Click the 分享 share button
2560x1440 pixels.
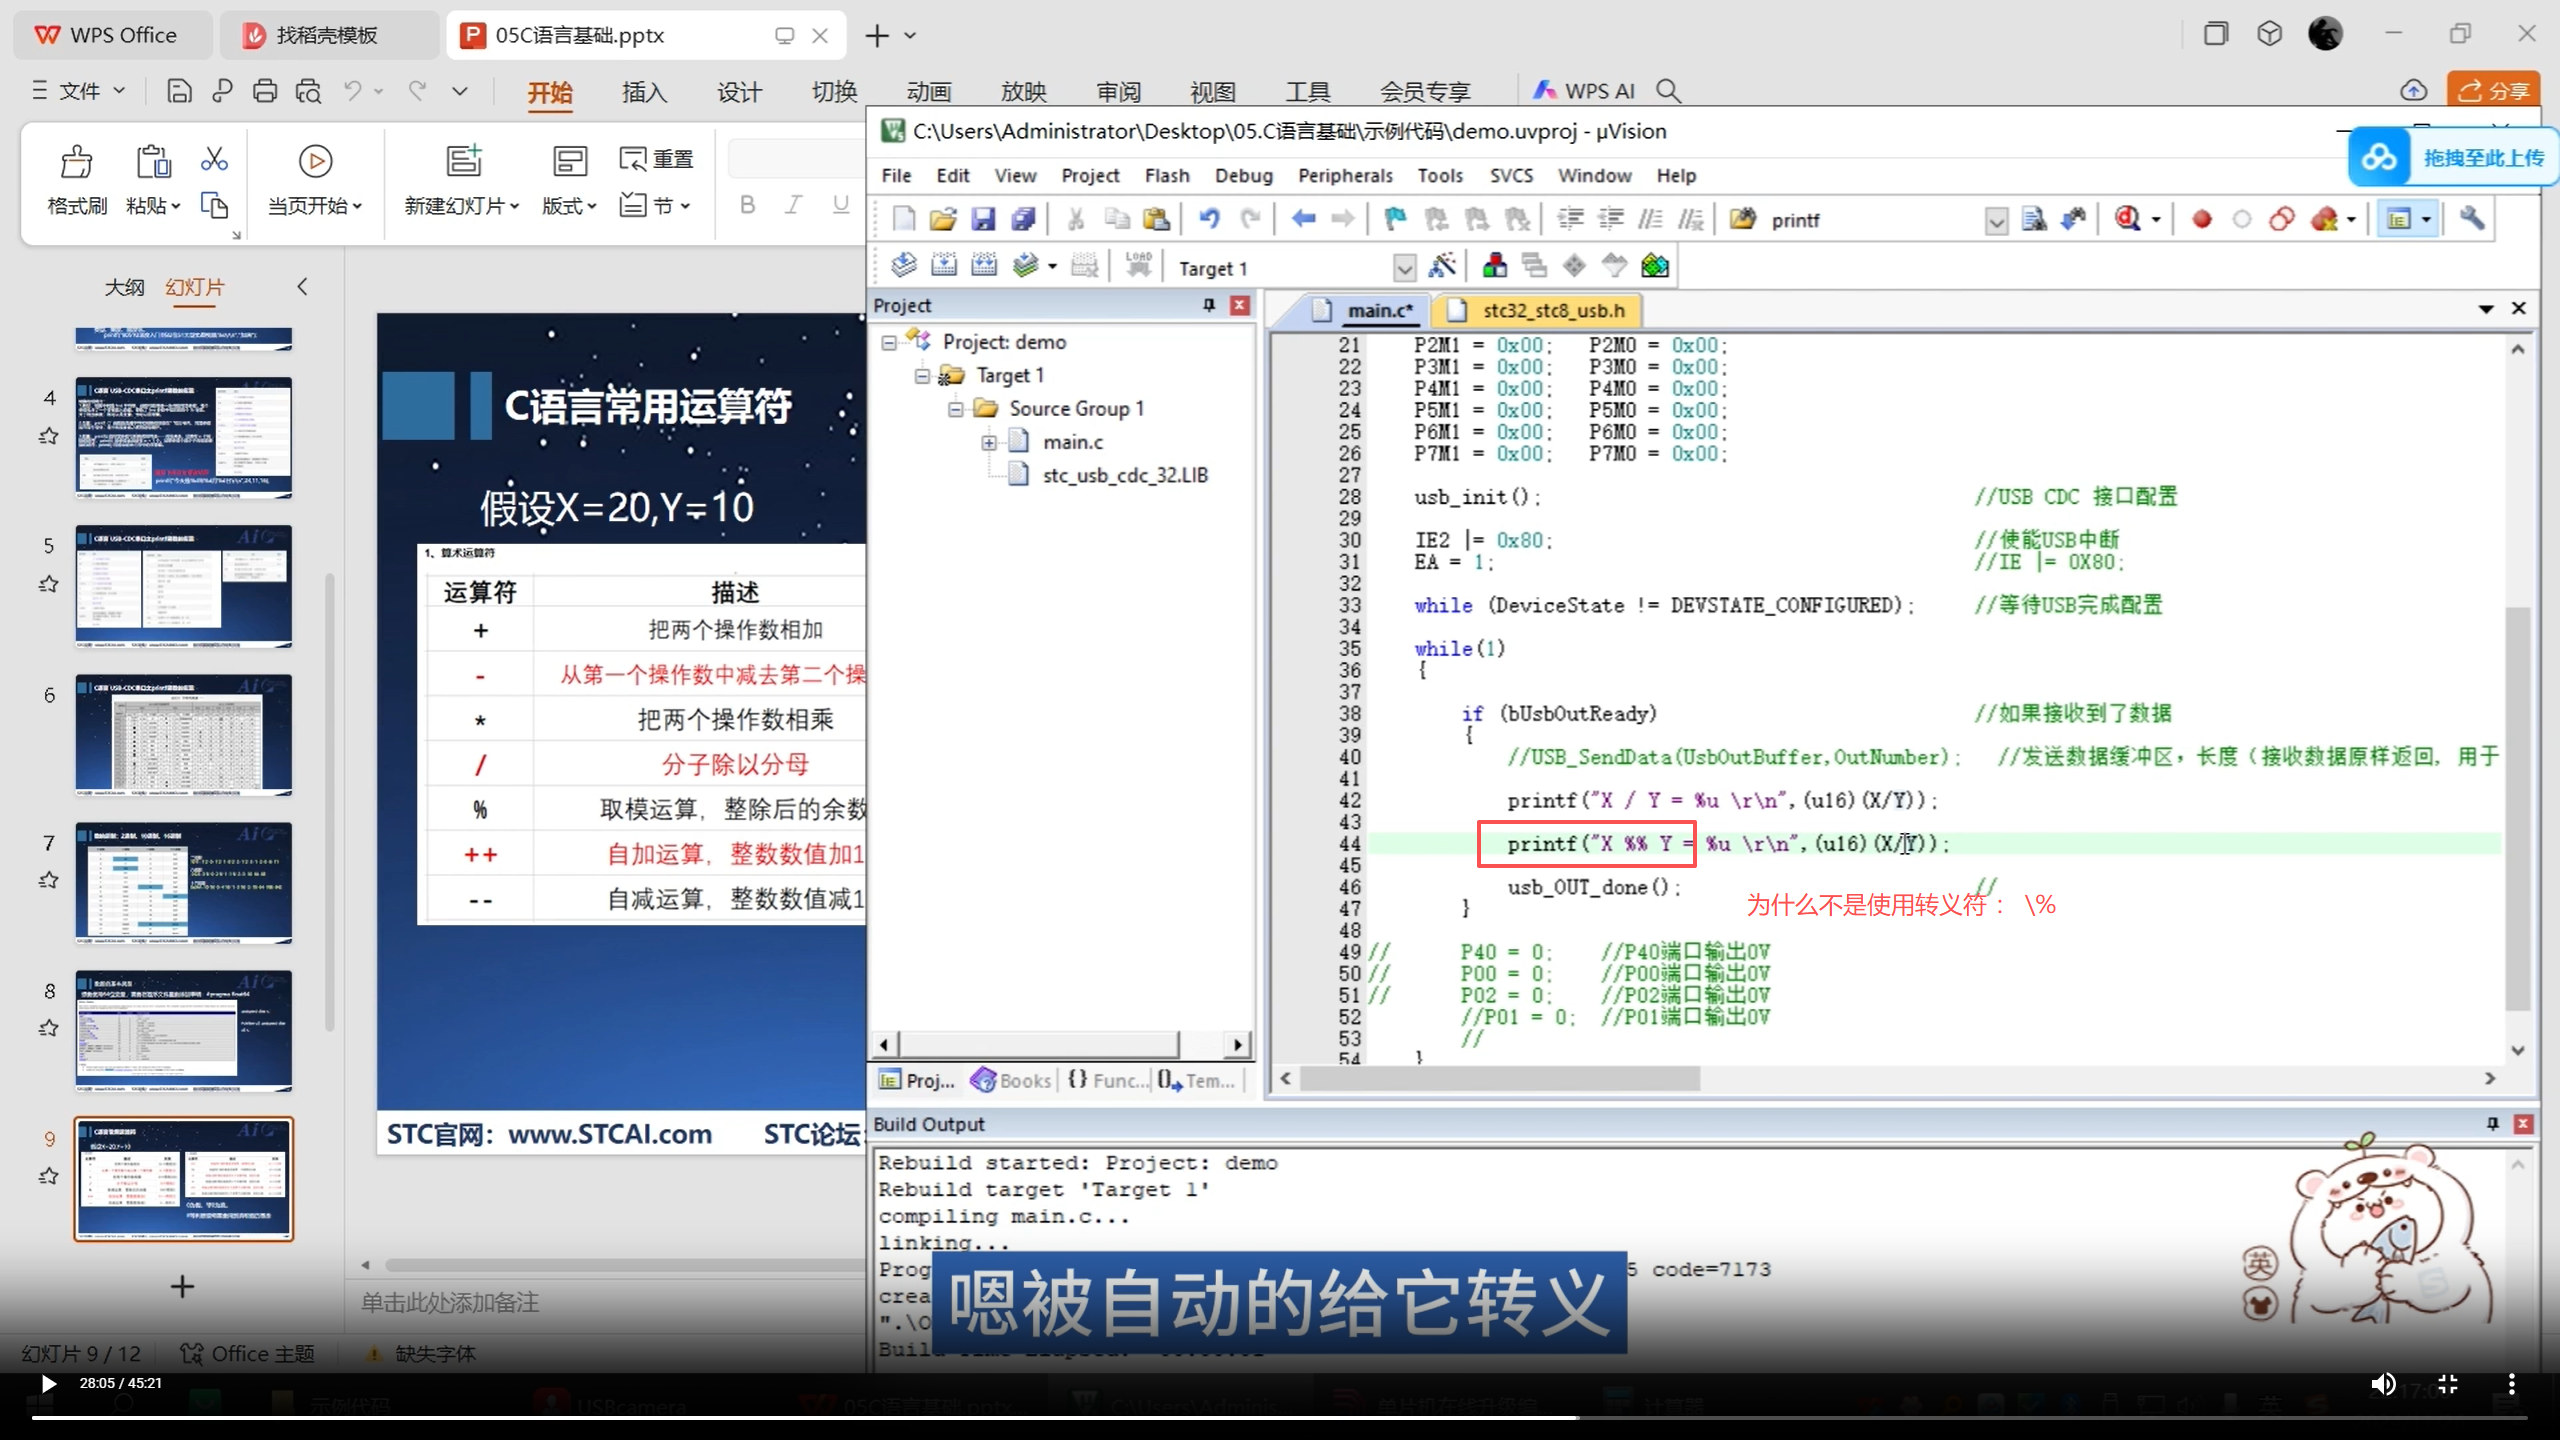click(x=2493, y=91)
